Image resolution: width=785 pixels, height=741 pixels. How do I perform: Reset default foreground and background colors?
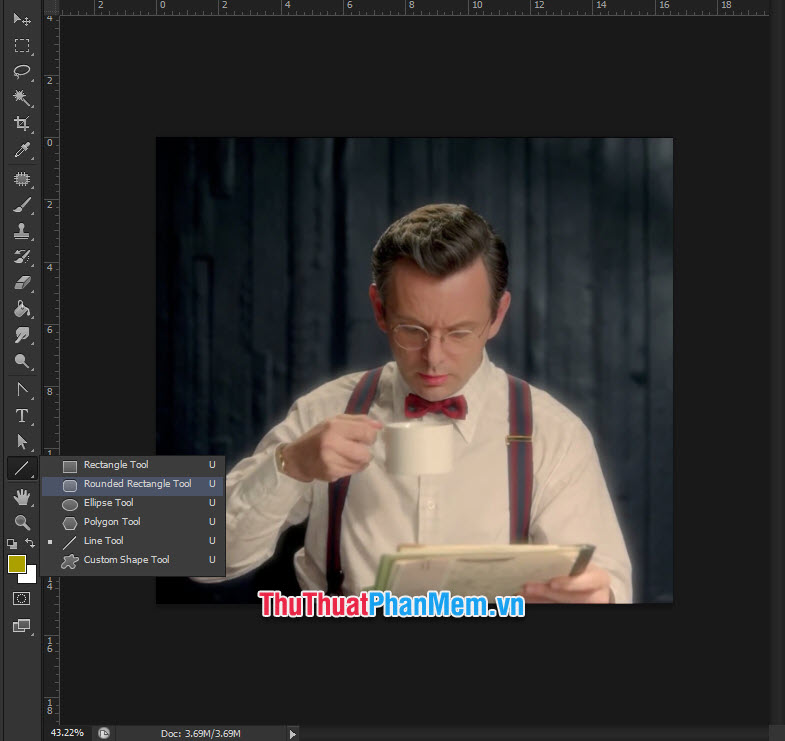coord(12,543)
